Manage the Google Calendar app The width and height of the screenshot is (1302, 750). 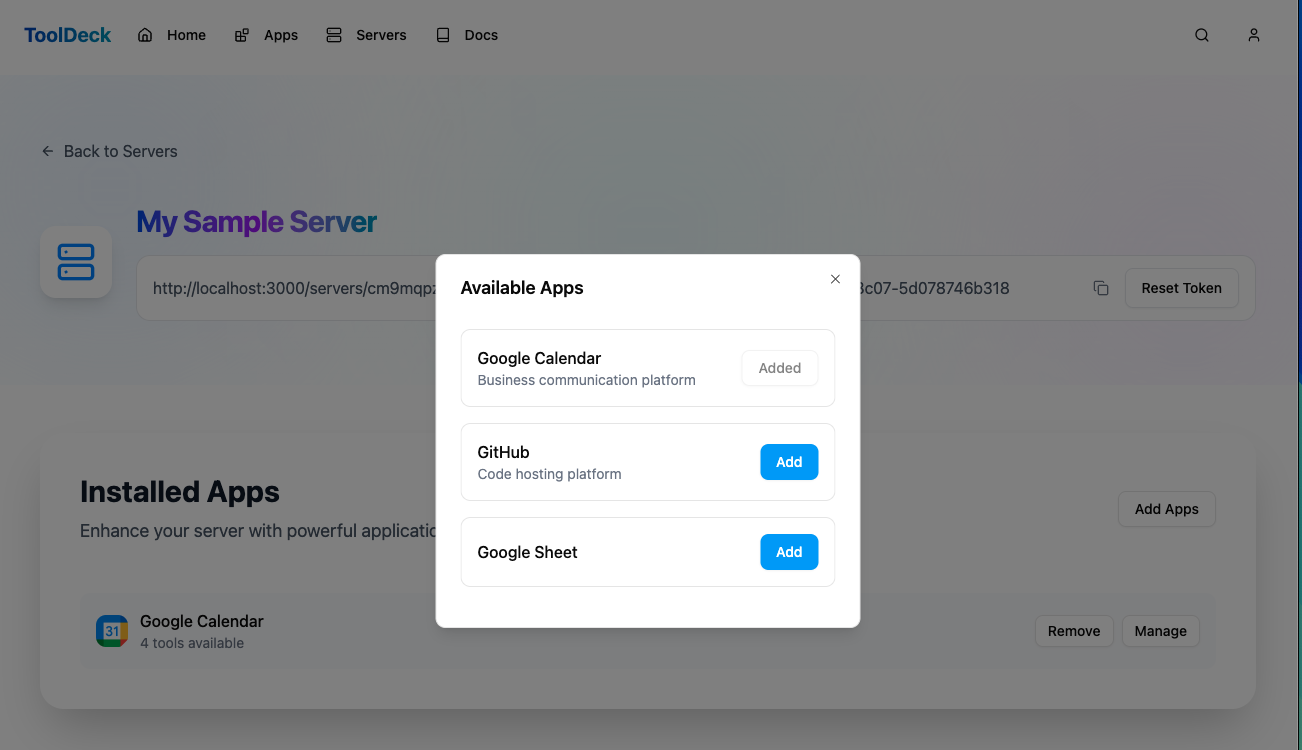tap(1160, 631)
